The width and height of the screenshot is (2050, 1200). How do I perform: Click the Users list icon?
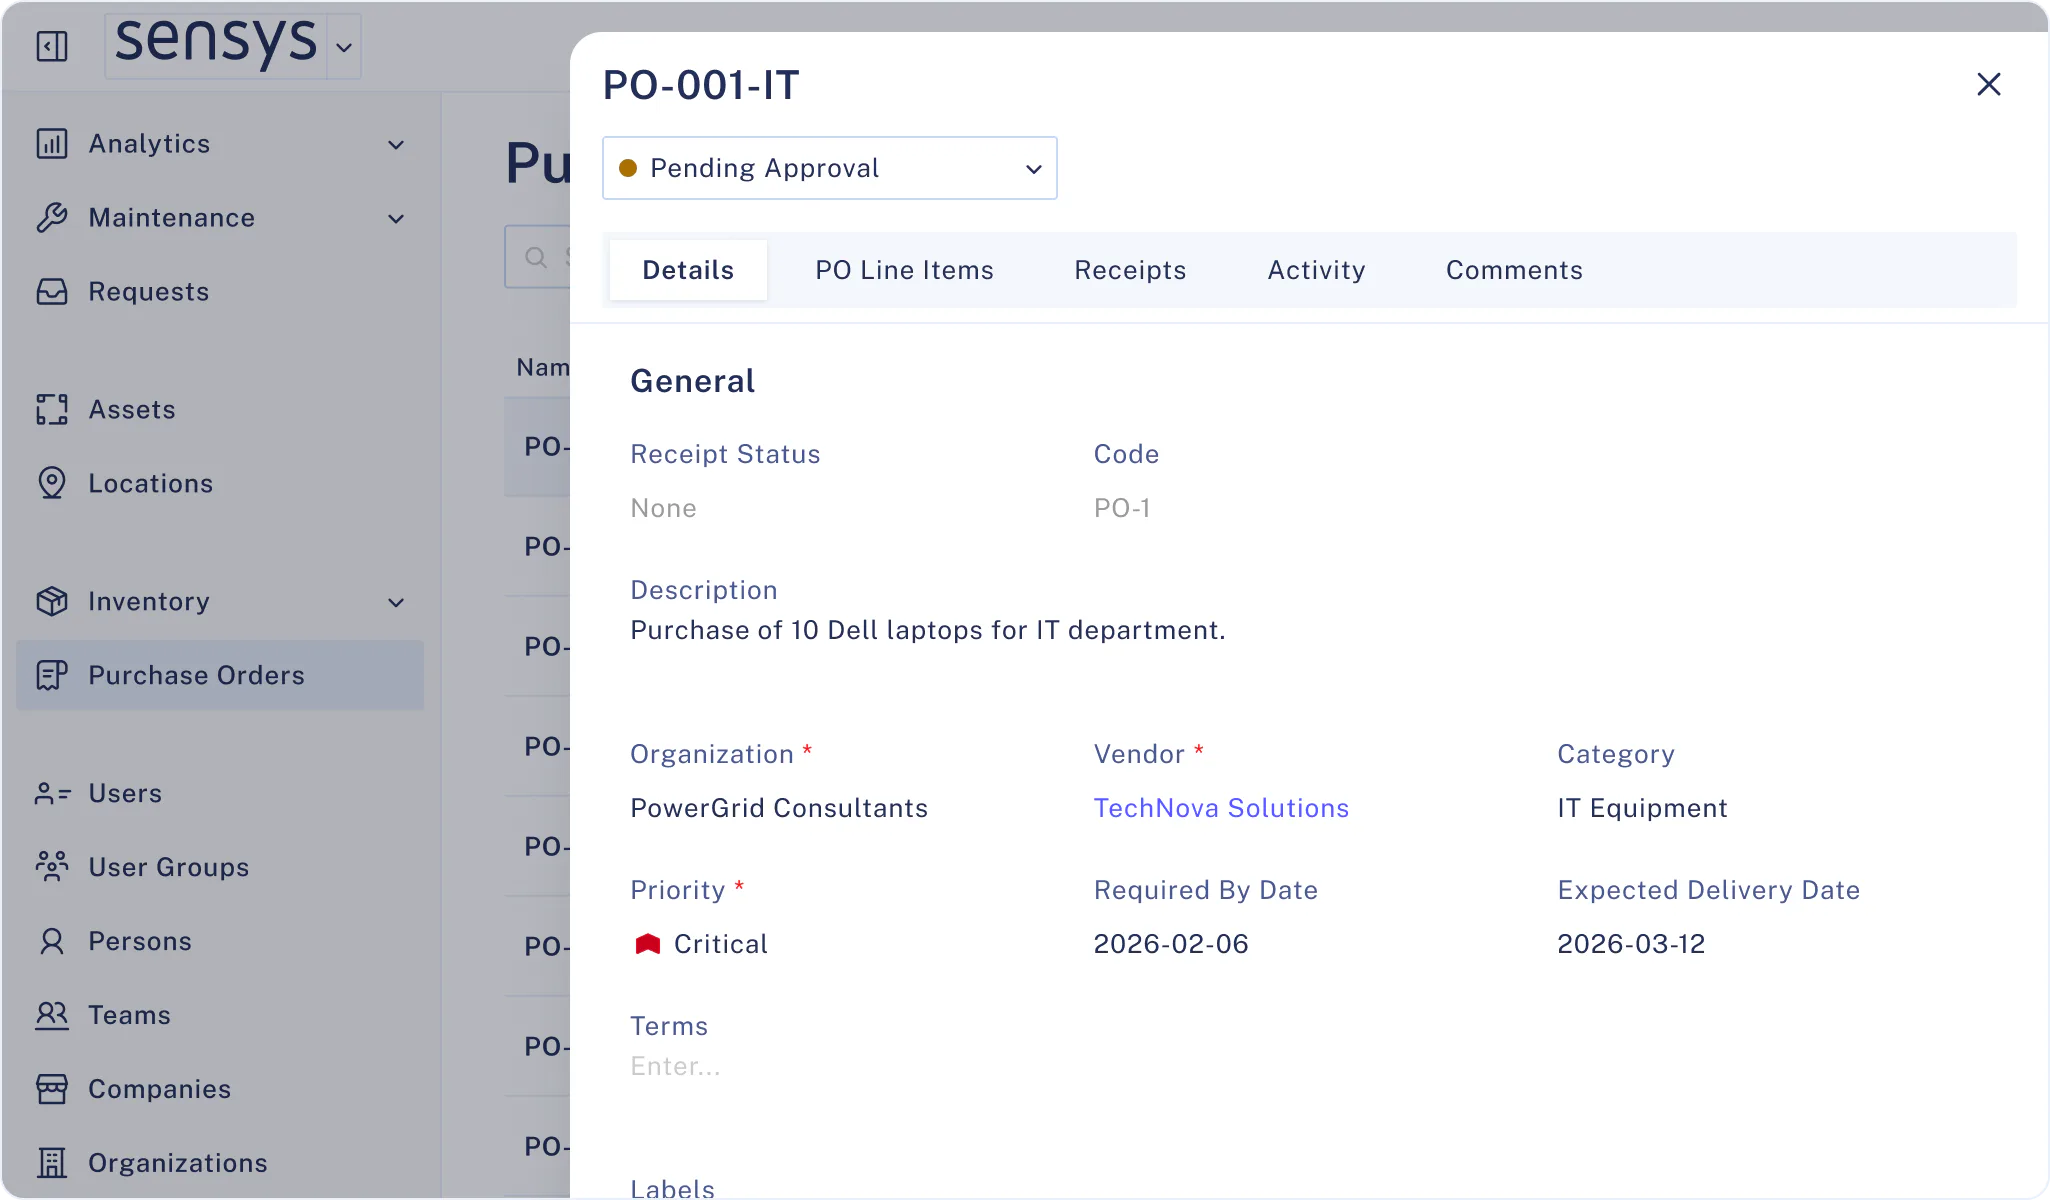pos(52,794)
